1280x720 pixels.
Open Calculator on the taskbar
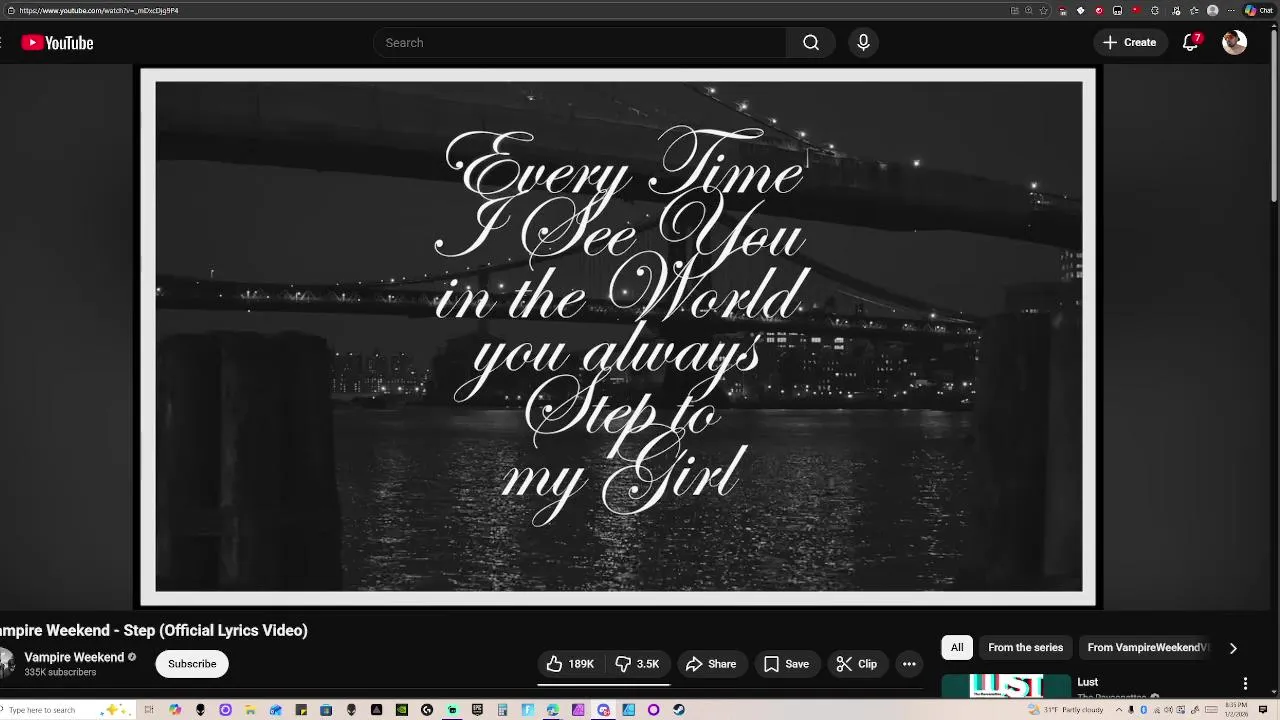(502, 710)
